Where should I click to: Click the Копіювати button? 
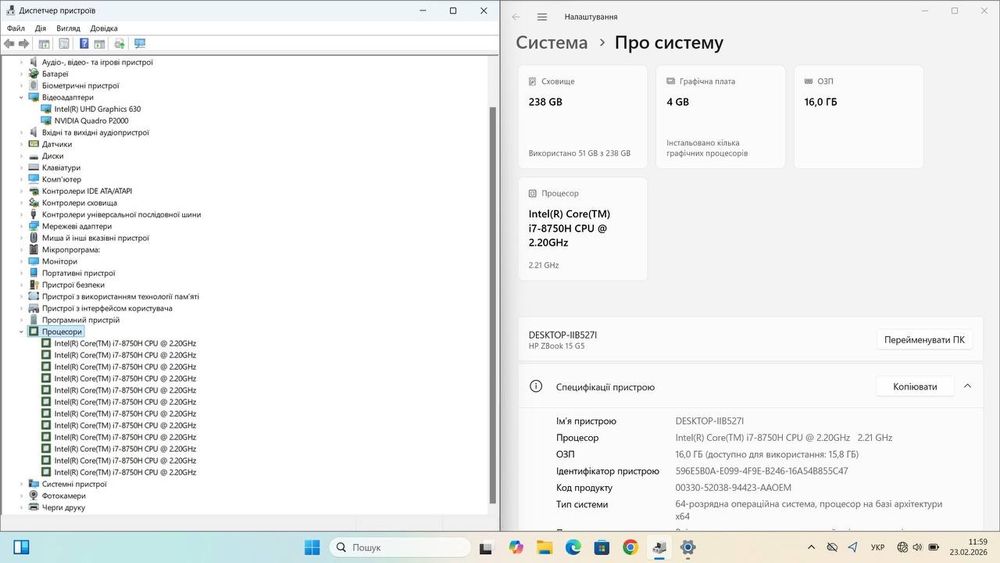pyautogui.click(x=915, y=386)
